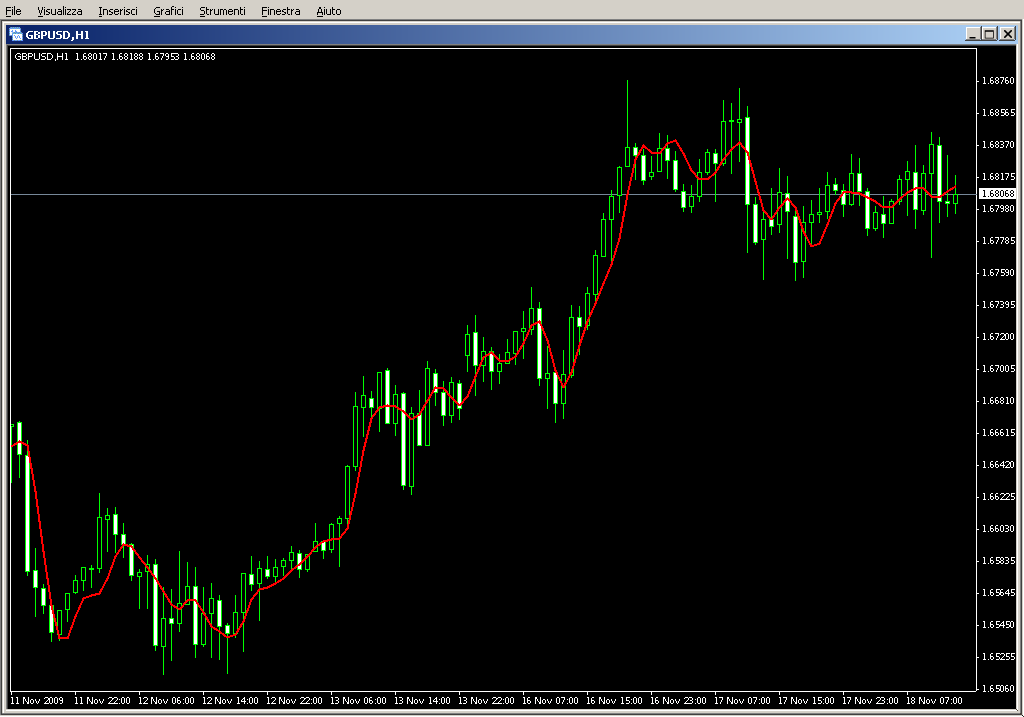Open the File menu
1024x717 pixels.
coord(13,11)
